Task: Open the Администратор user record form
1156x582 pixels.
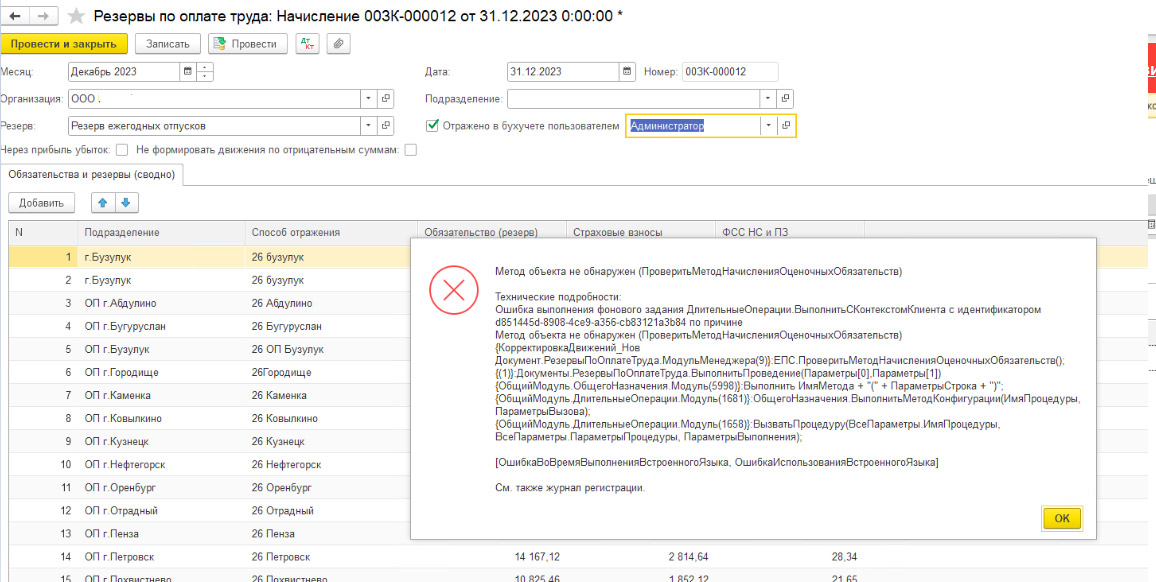Action: click(786, 126)
